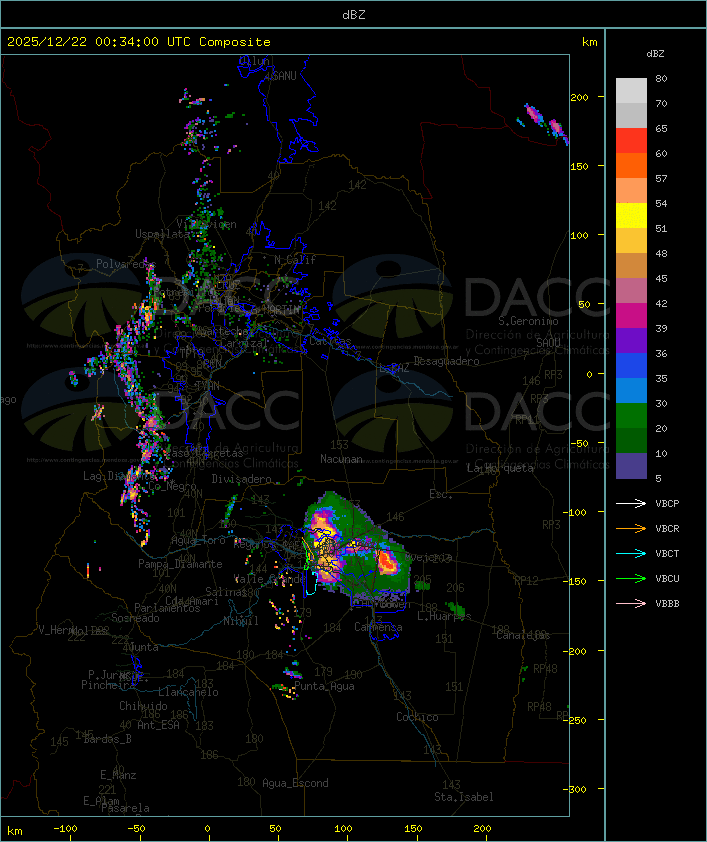Click the Sta.Isabel map label
Image resolution: width=707 pixels, height=842 pixels.
click(x=463, y=797)
